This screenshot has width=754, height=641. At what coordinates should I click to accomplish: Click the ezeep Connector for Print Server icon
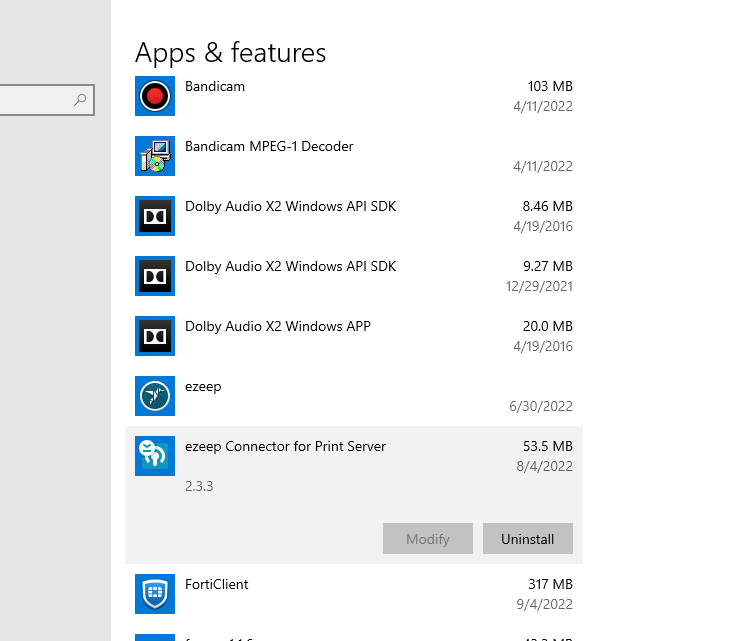[x=155, y=456]
